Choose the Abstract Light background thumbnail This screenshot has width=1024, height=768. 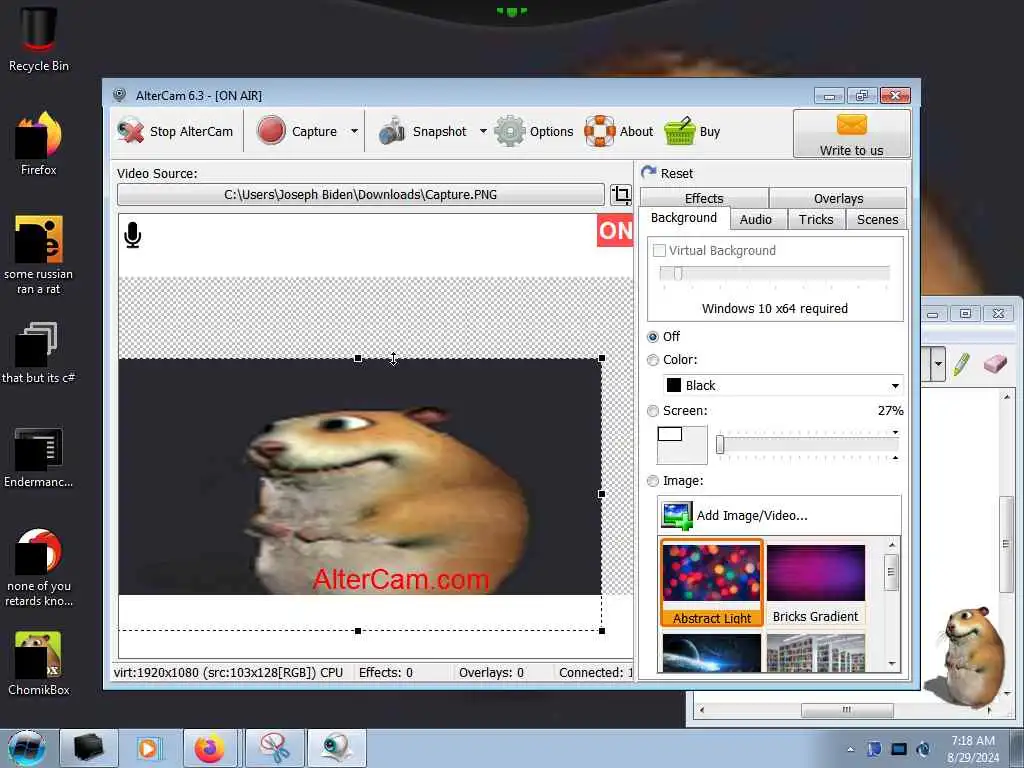711,583
